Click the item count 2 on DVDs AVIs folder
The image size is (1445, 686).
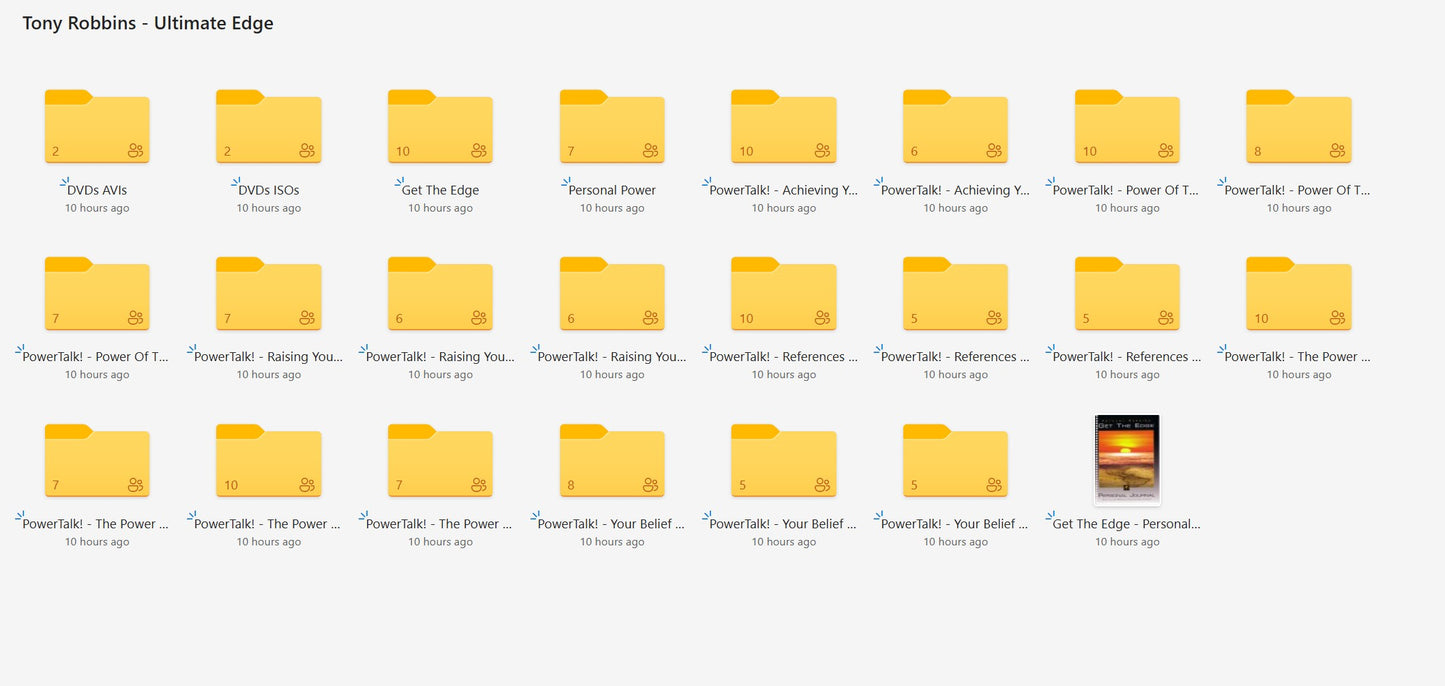coord(56,152)
